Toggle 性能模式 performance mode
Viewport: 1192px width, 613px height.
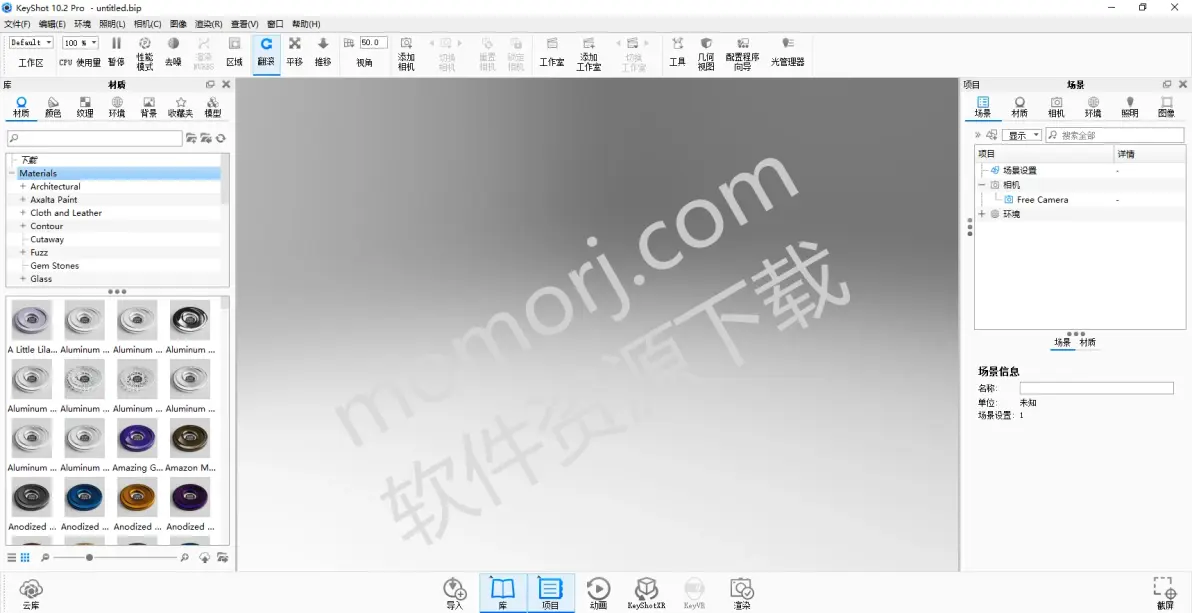tap(144, 53)
